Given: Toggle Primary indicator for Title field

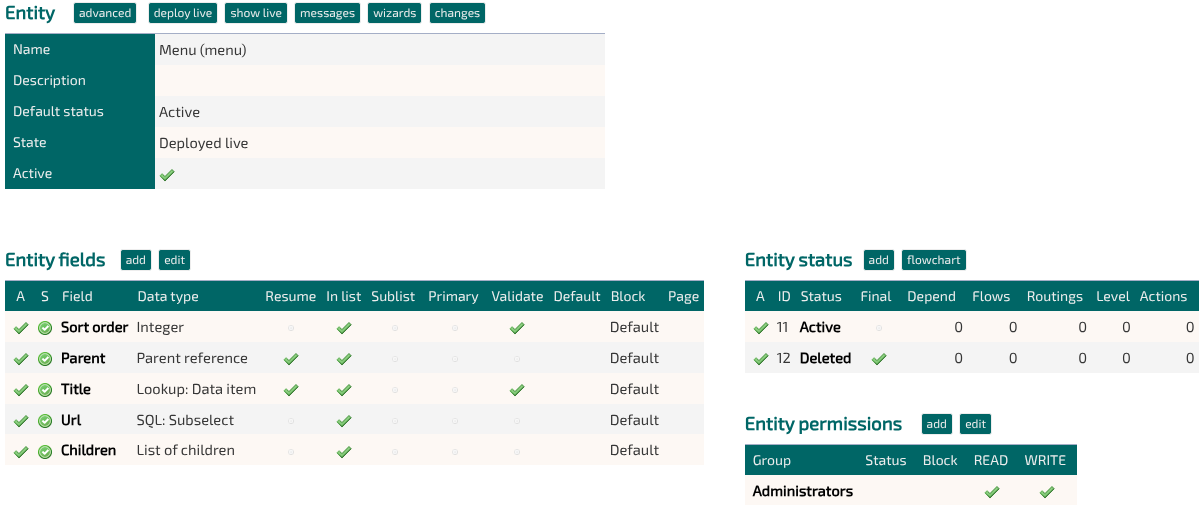Looking at the screenshot, I should tap(454, 390).
